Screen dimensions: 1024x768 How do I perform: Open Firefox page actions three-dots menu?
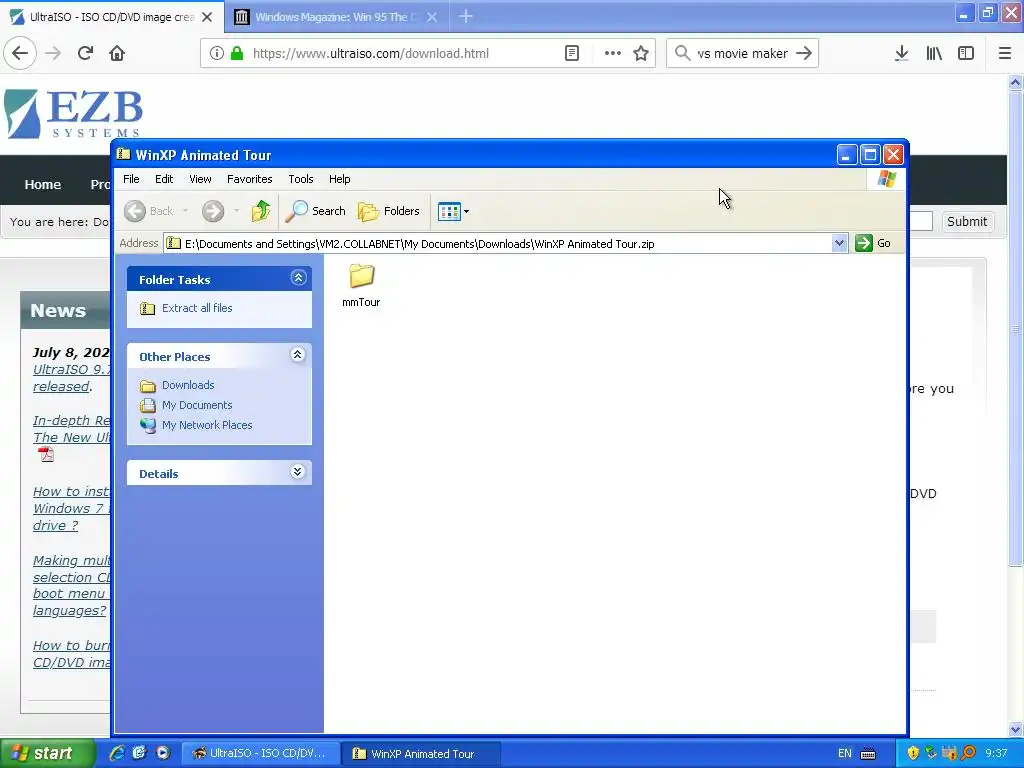(613, 53)
